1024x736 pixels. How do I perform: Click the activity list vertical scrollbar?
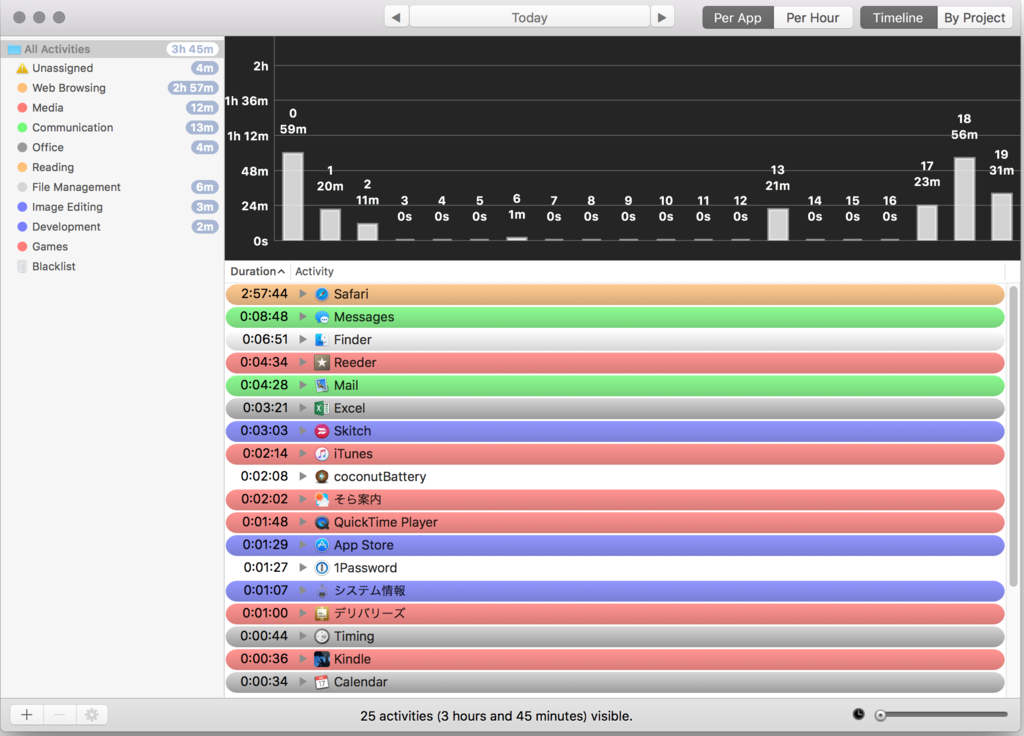[x=1014, y=436]
